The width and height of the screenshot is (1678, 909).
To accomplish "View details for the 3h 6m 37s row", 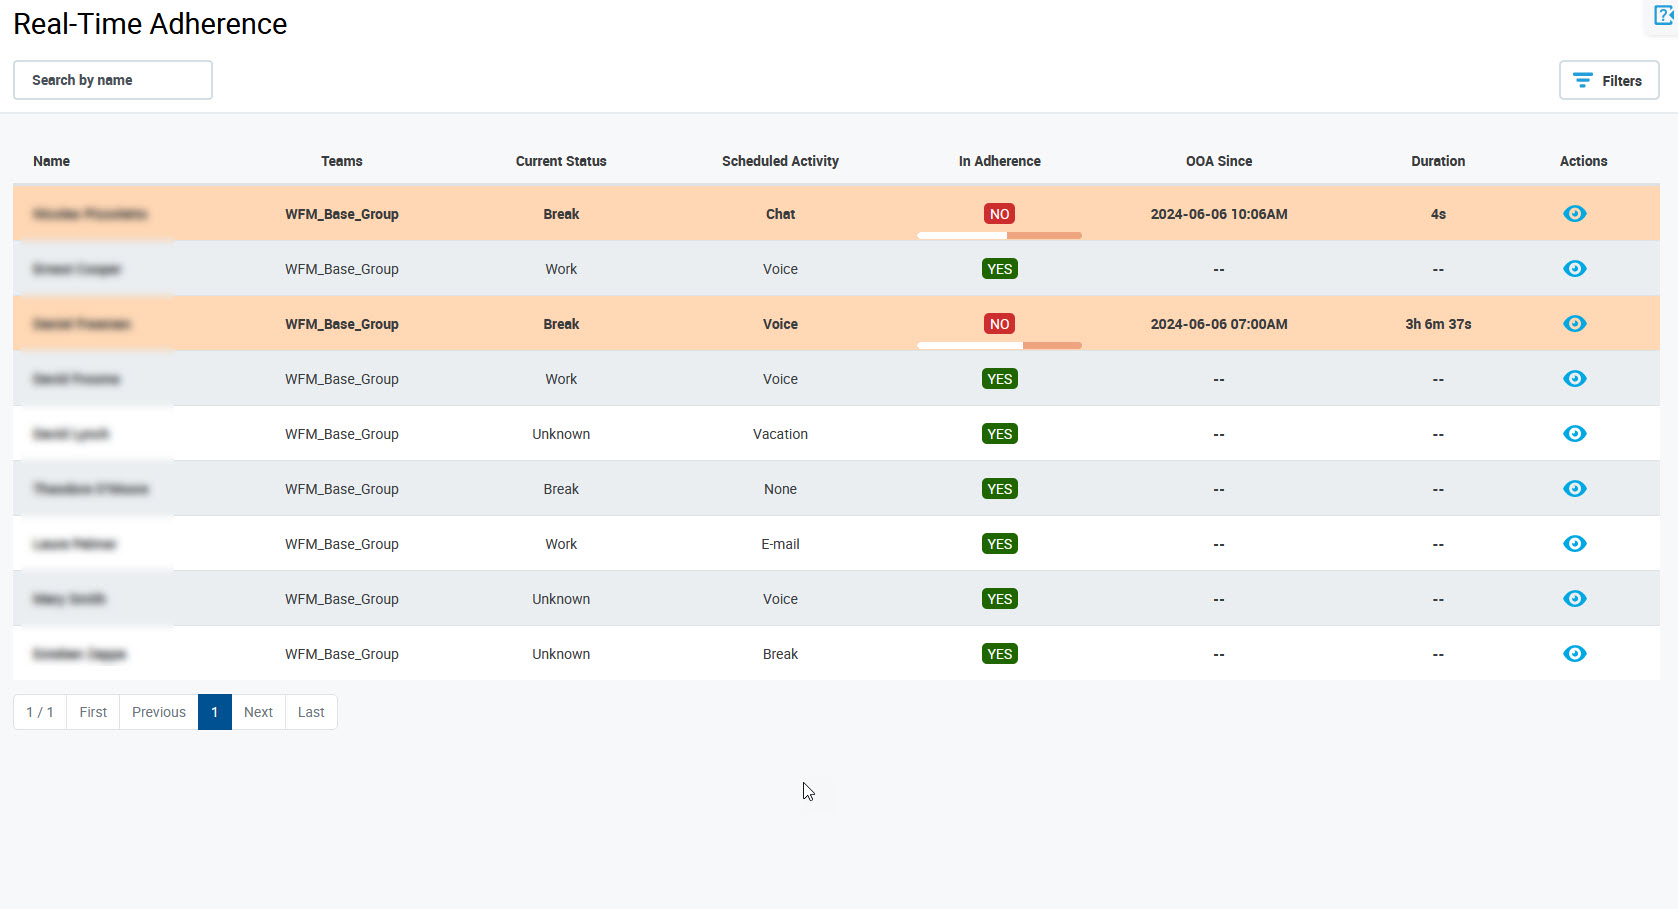I will tap(1574, 324).
